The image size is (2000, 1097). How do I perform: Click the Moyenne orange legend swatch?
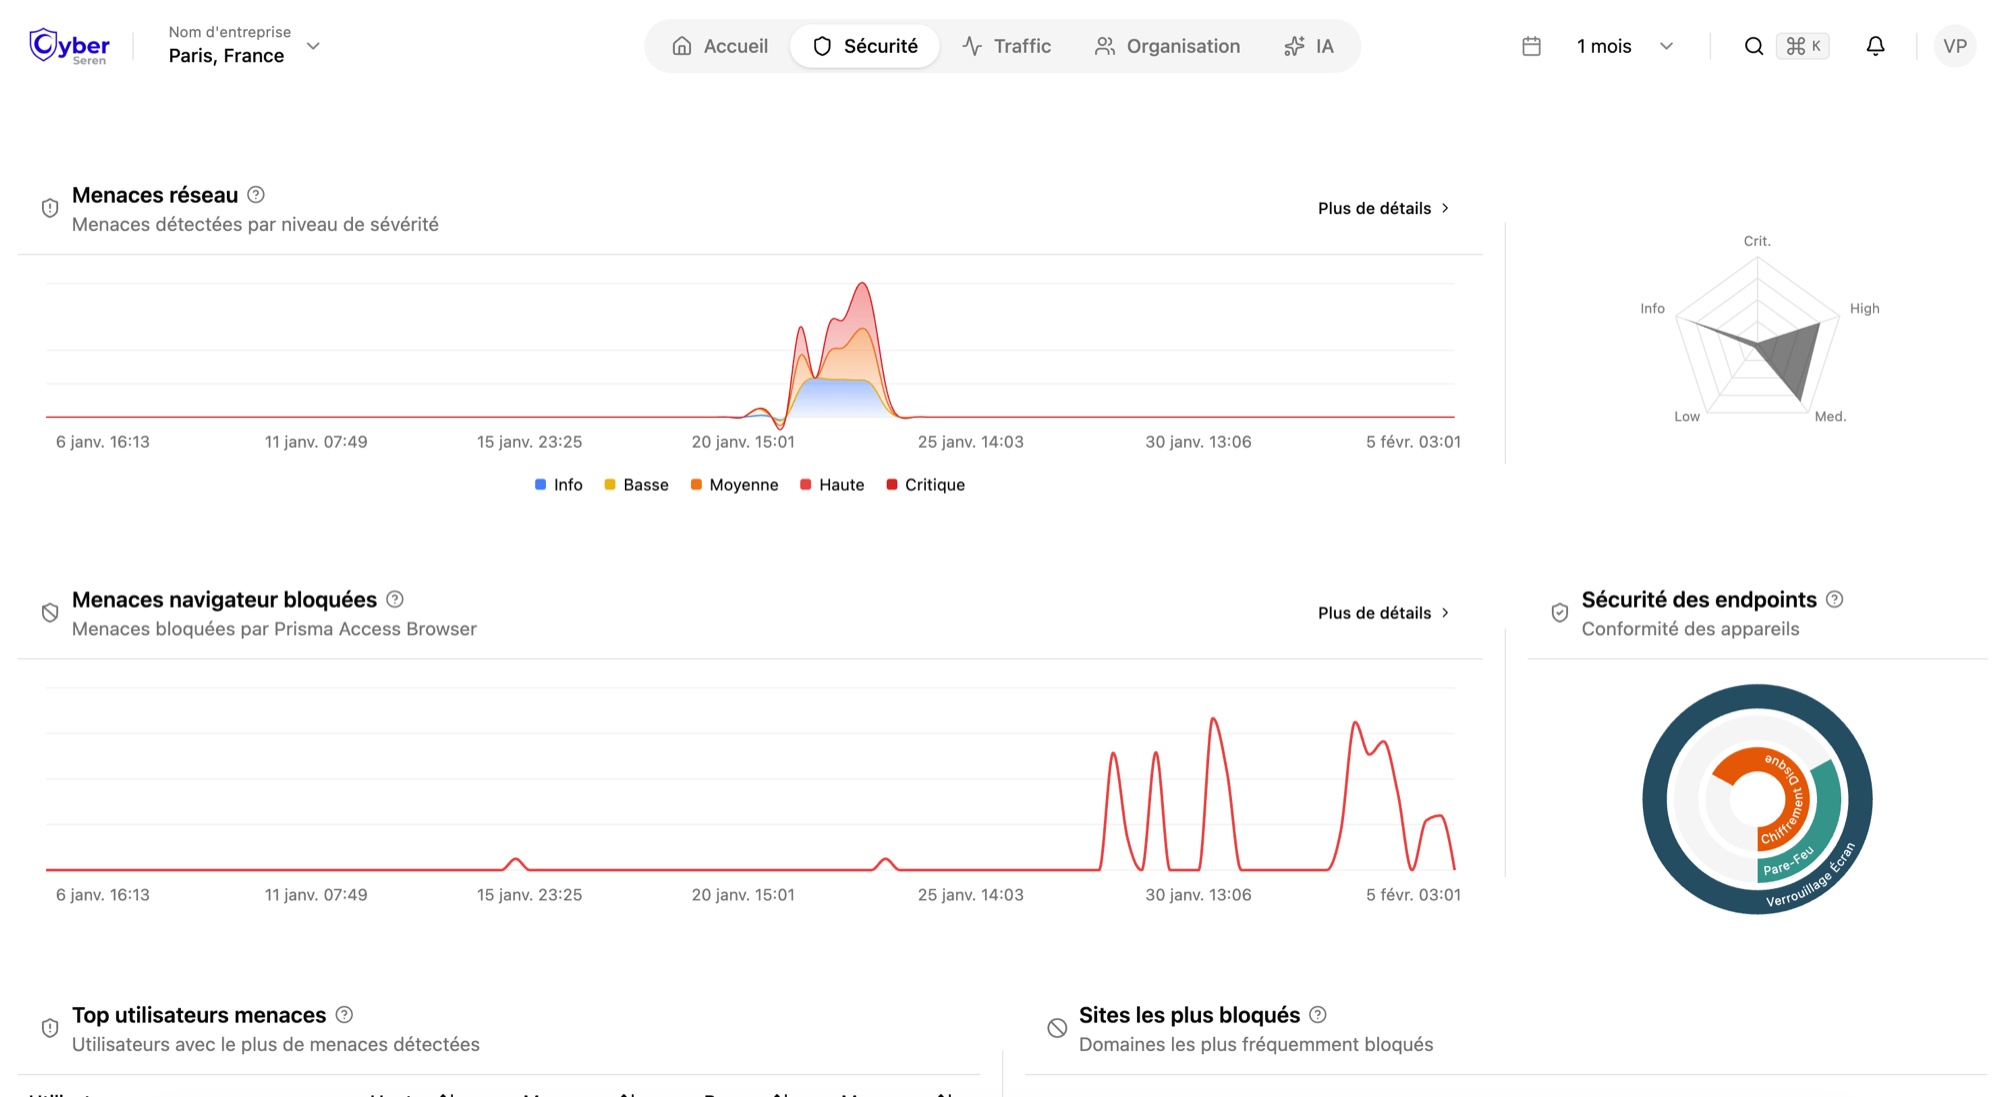(x=696, y=485)
